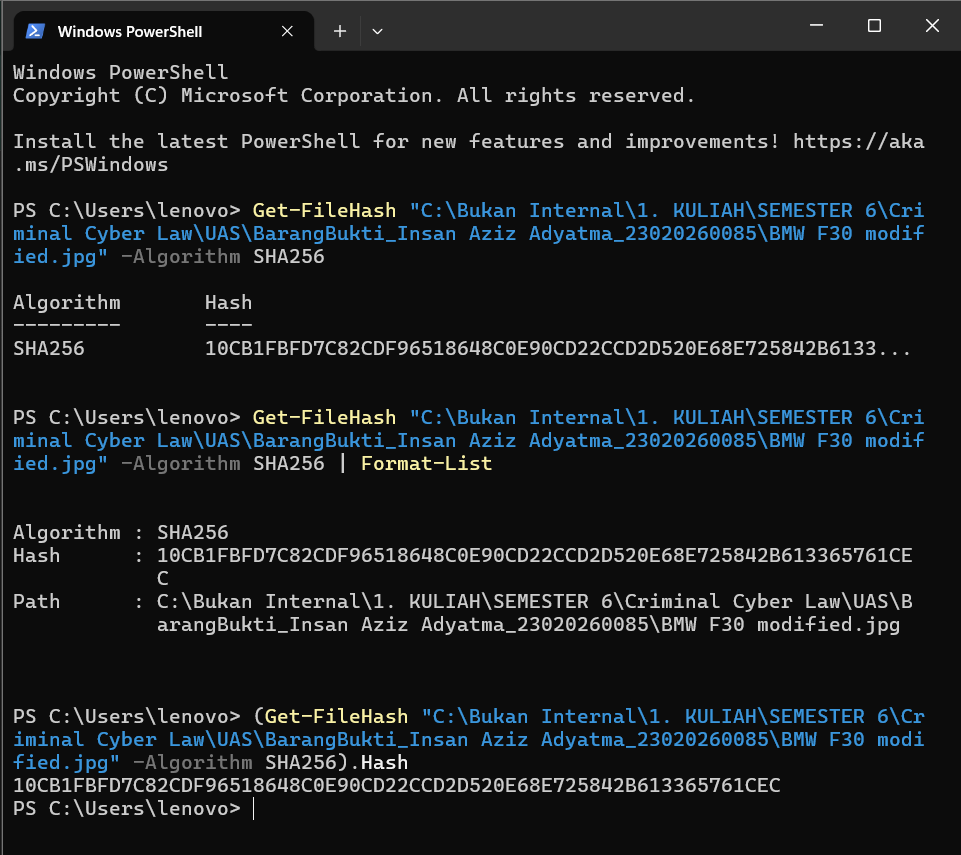
Task: Close the PowerShell window
Action: click(x=932, y=26)
